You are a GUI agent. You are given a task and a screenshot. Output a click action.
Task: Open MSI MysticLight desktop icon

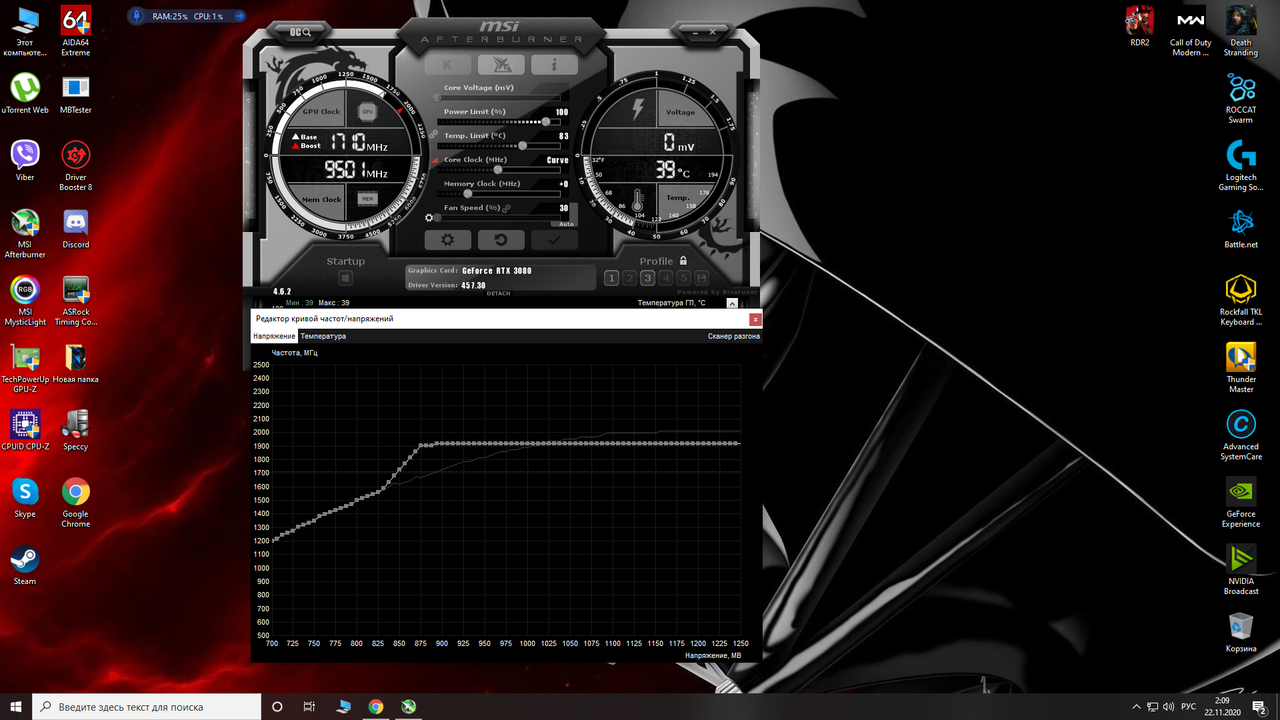point(25,300)
